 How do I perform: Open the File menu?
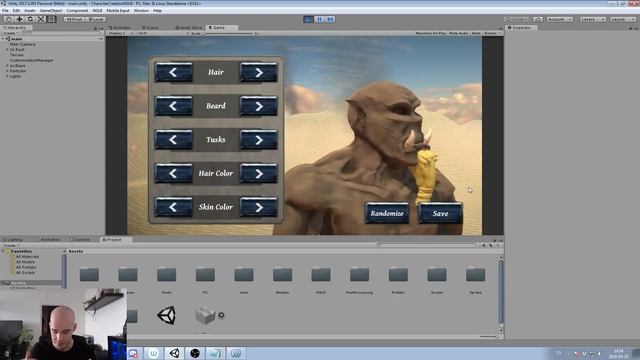pos(5,11)
